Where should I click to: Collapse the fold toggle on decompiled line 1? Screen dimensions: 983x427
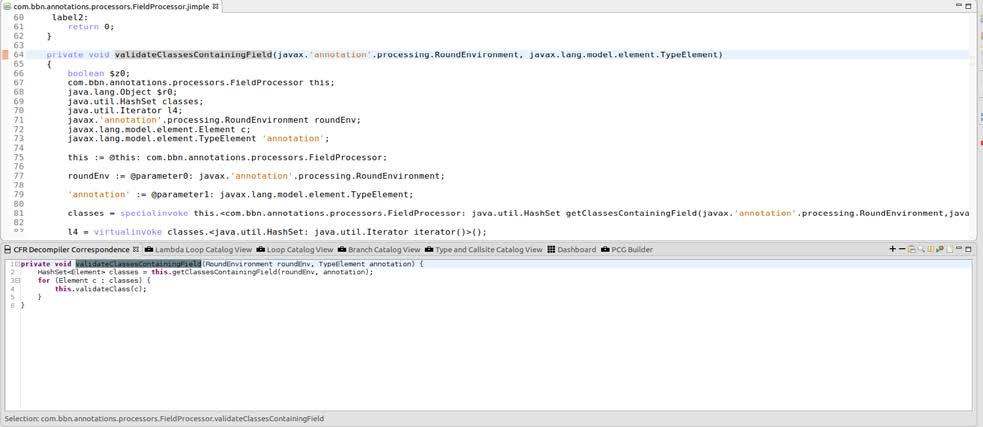(16, 265)
